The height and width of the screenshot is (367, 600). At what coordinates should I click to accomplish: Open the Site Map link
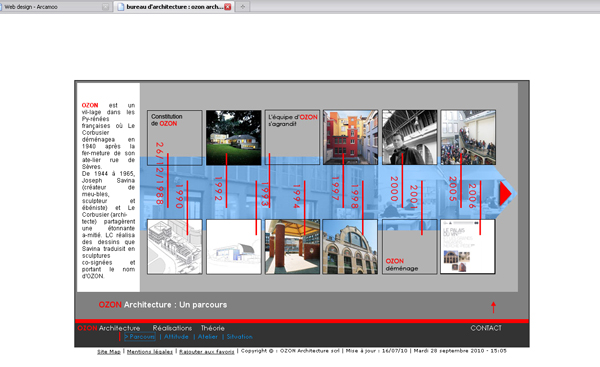[x=109, y=351]
